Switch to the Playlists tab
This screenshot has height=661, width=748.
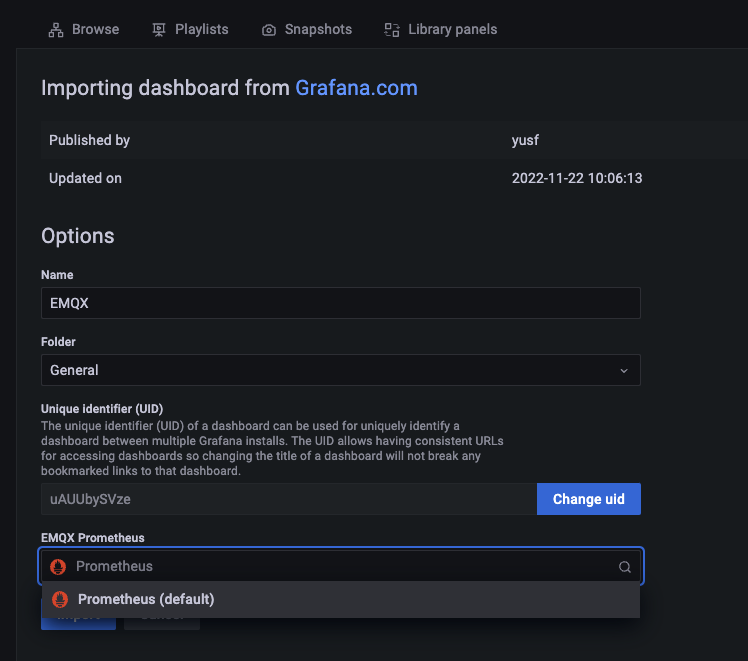pos(203,30)
